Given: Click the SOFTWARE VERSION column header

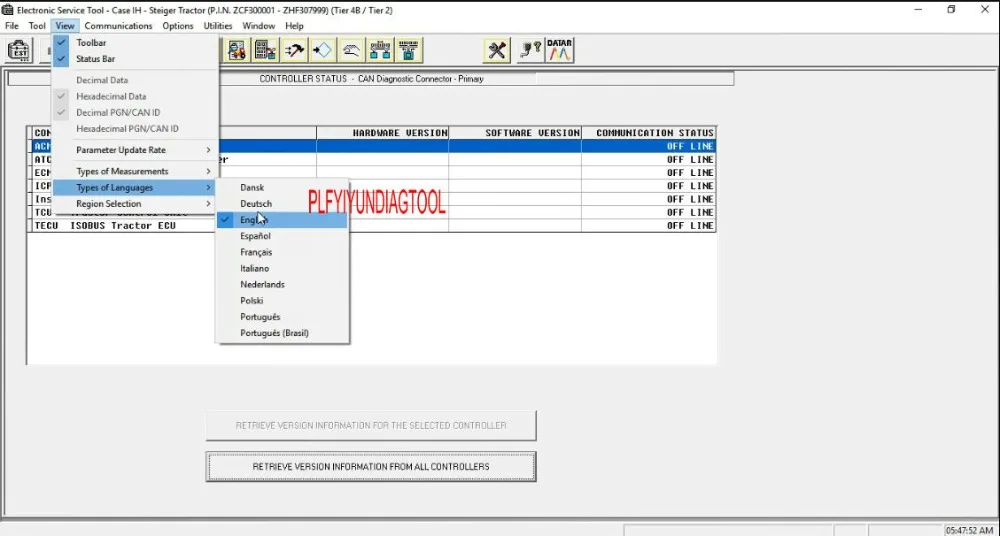Looking at the screenshot, I should 515,133.
